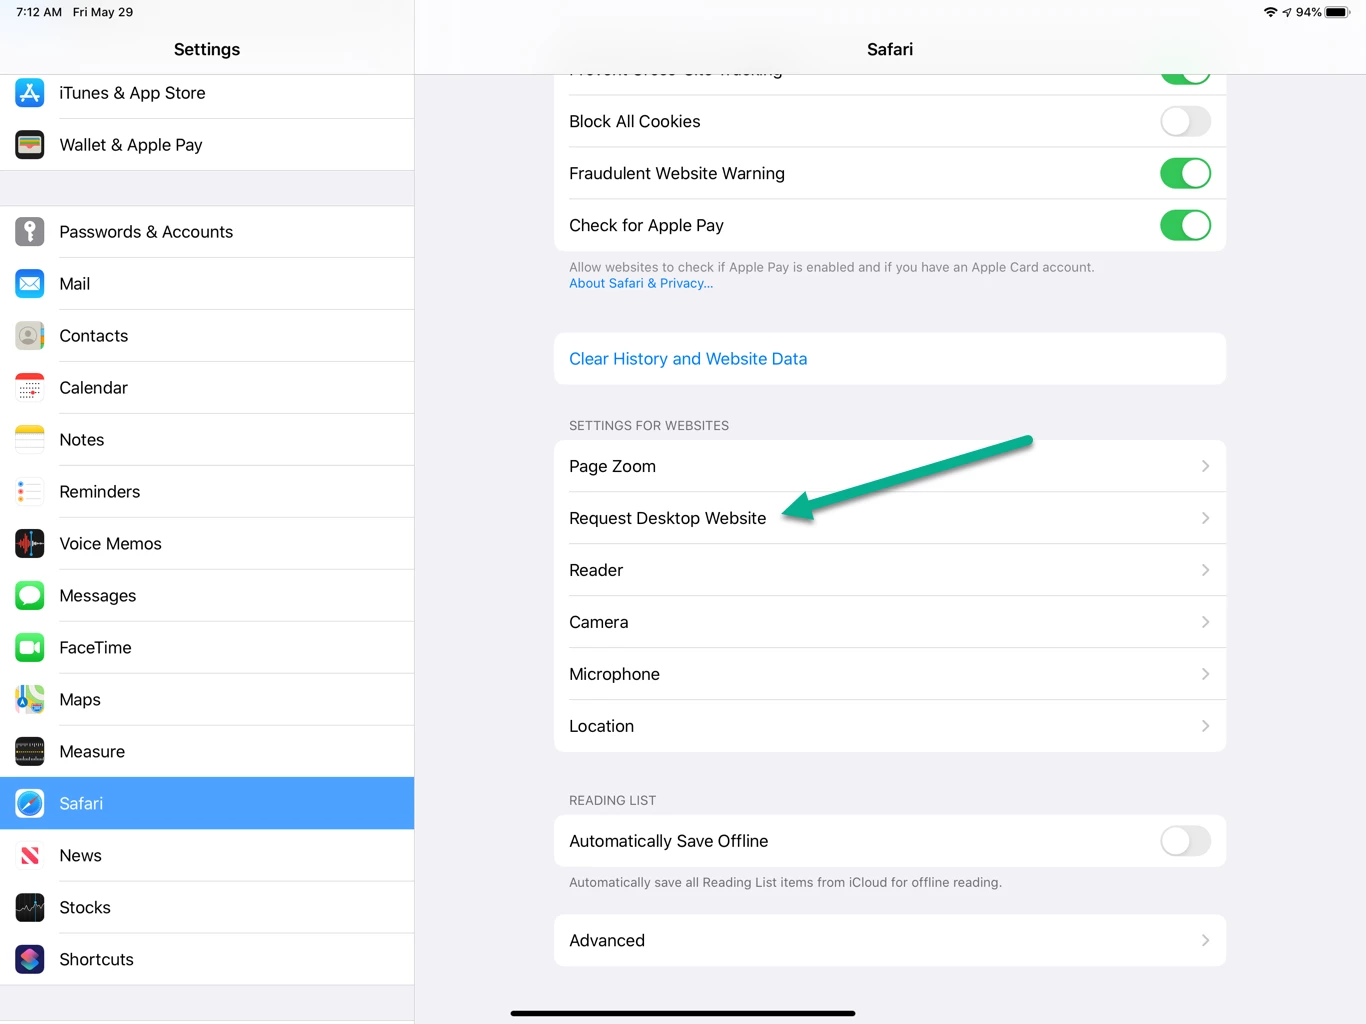Open Camera settings via its chevron
The width and height of the screenshot is (1366, 1024).
(1205, 622)
